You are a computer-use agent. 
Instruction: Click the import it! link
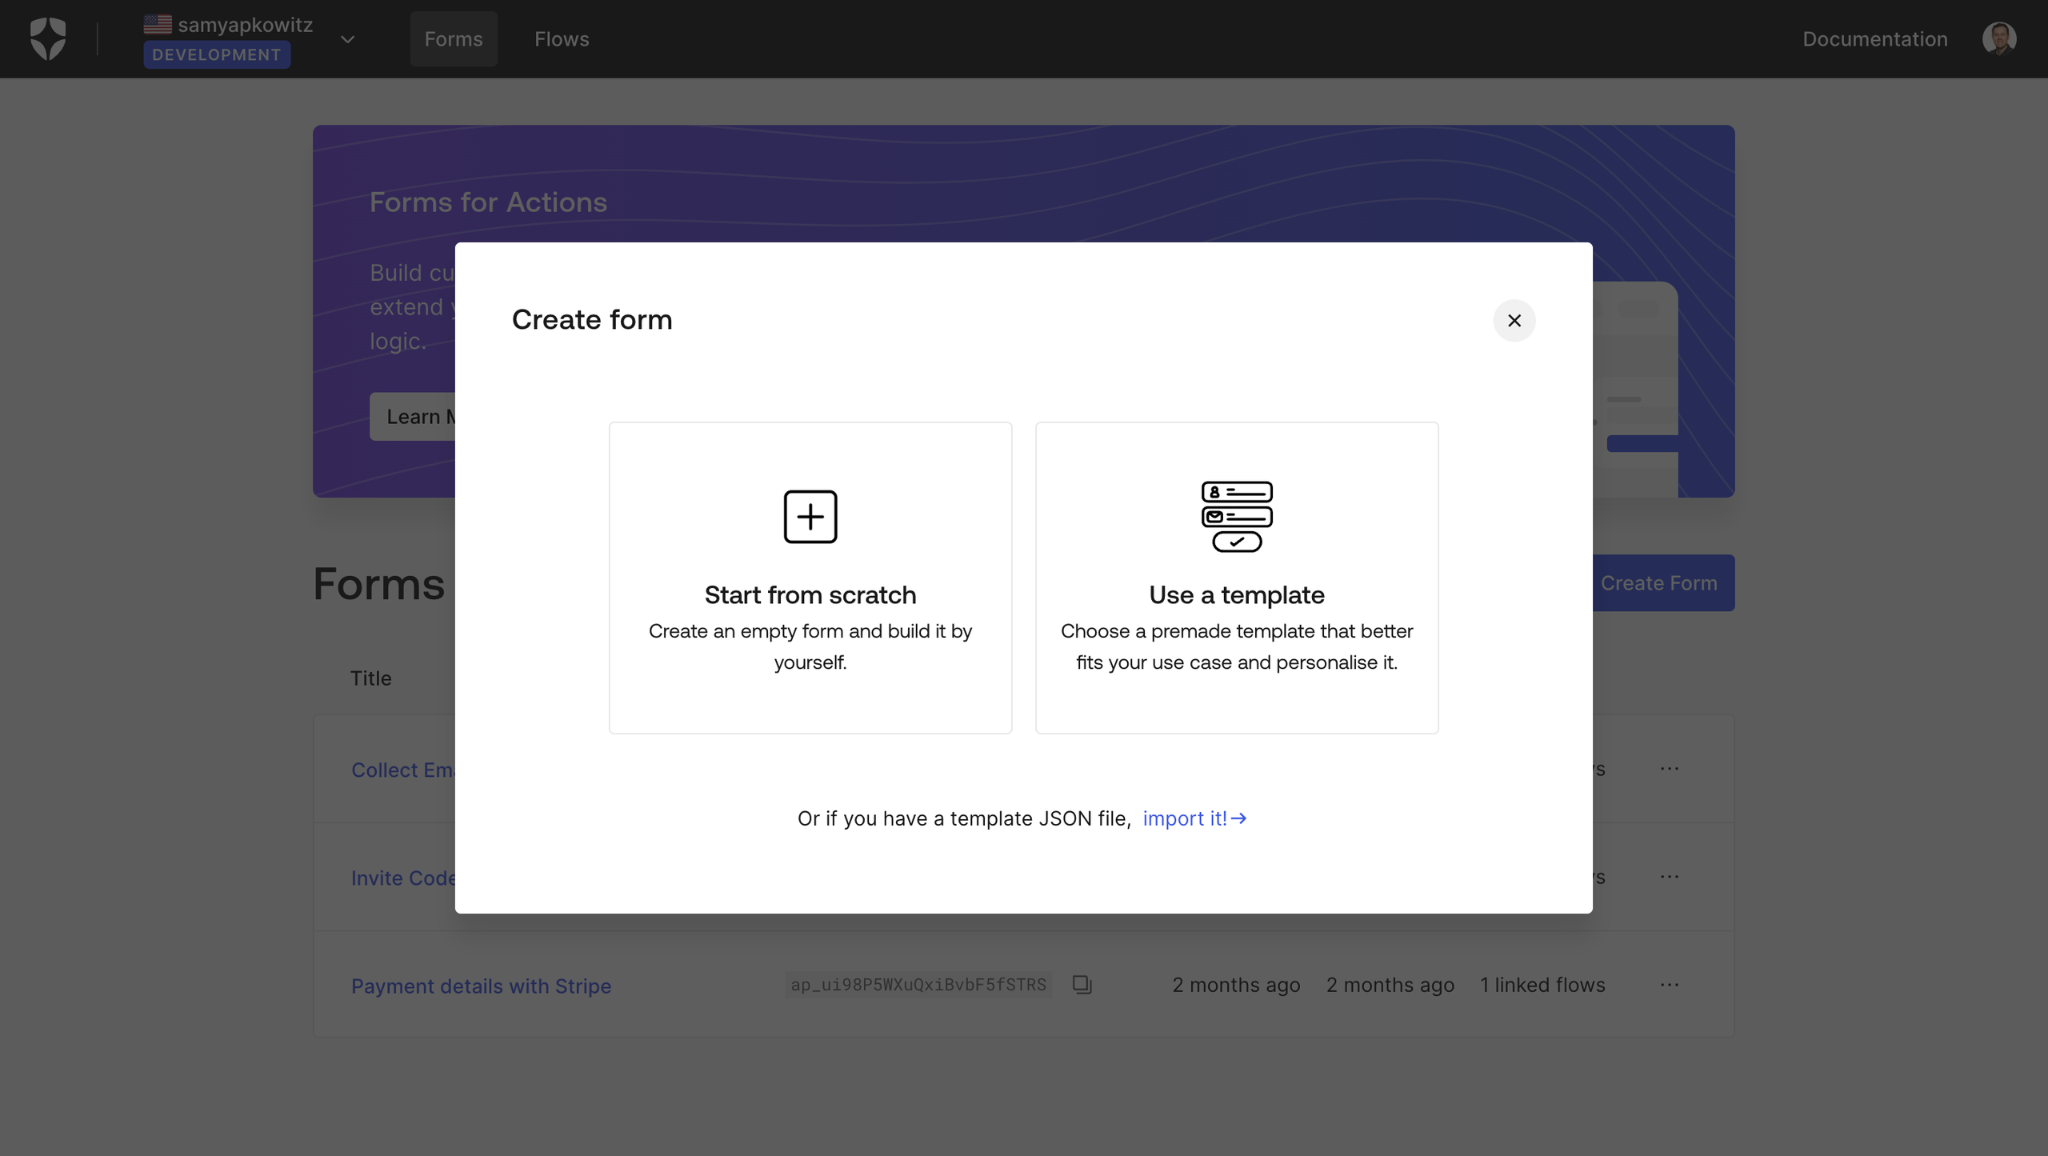pyautogui.click(x=1194, y=819)
